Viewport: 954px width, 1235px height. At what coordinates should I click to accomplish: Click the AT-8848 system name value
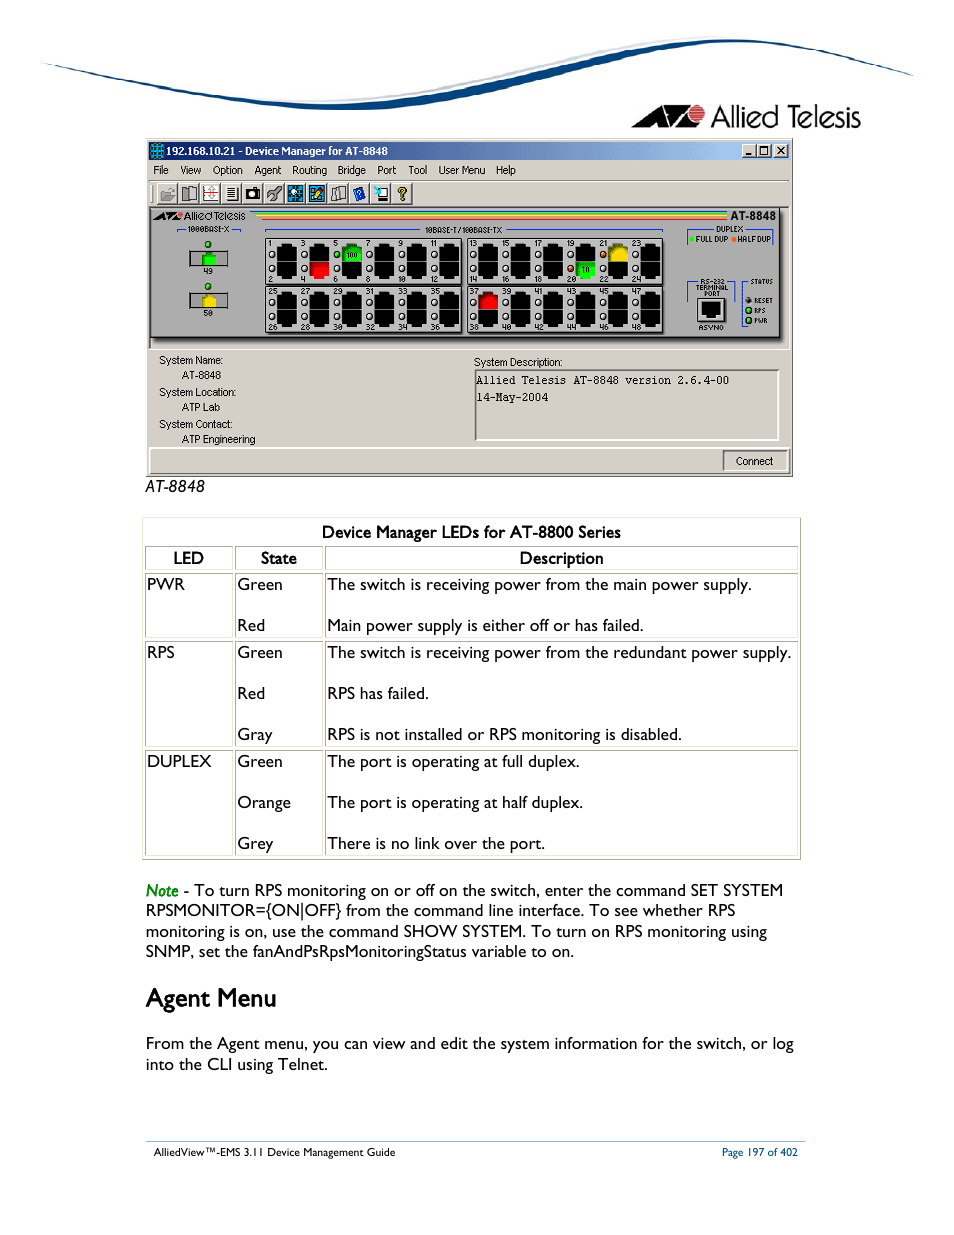pos(201,376)
